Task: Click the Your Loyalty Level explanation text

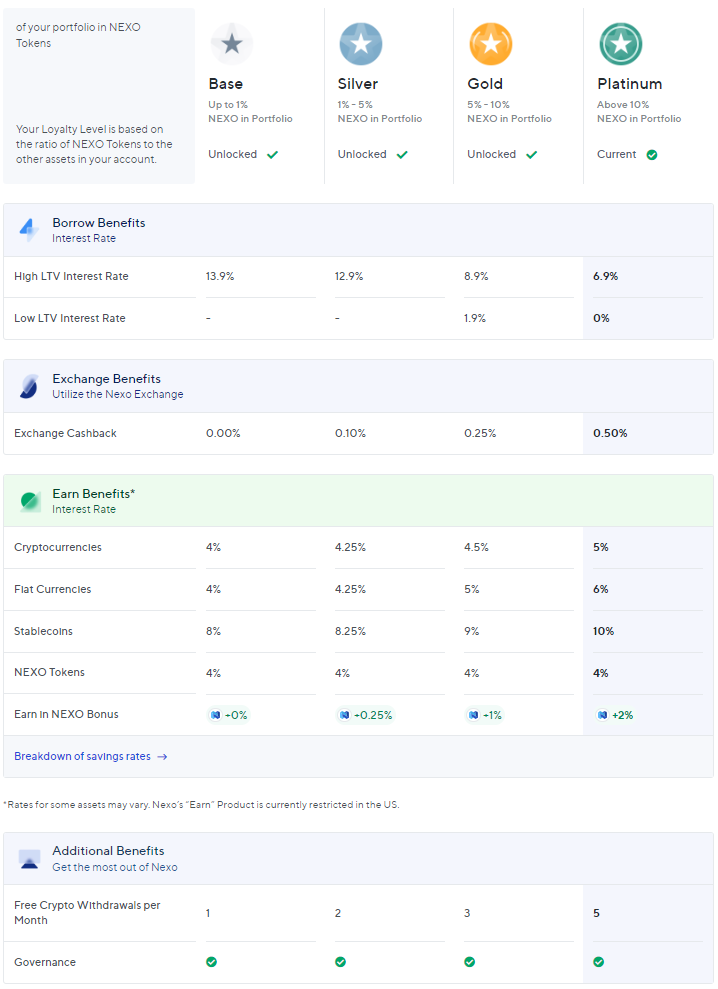Action: (x=94, y=144)
